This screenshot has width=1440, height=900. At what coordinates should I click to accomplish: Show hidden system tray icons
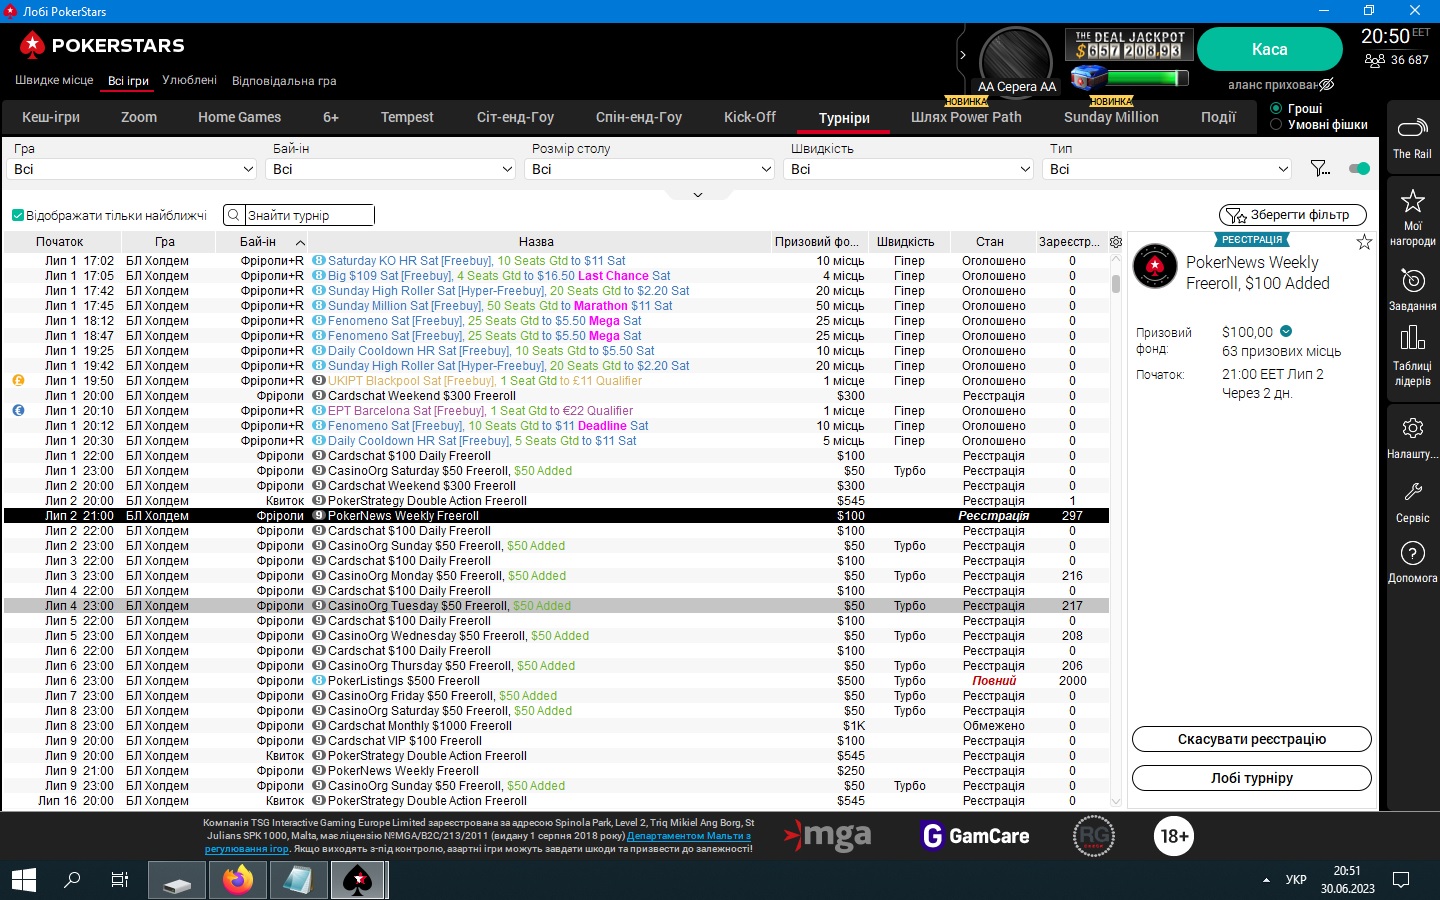point(1266,880)
